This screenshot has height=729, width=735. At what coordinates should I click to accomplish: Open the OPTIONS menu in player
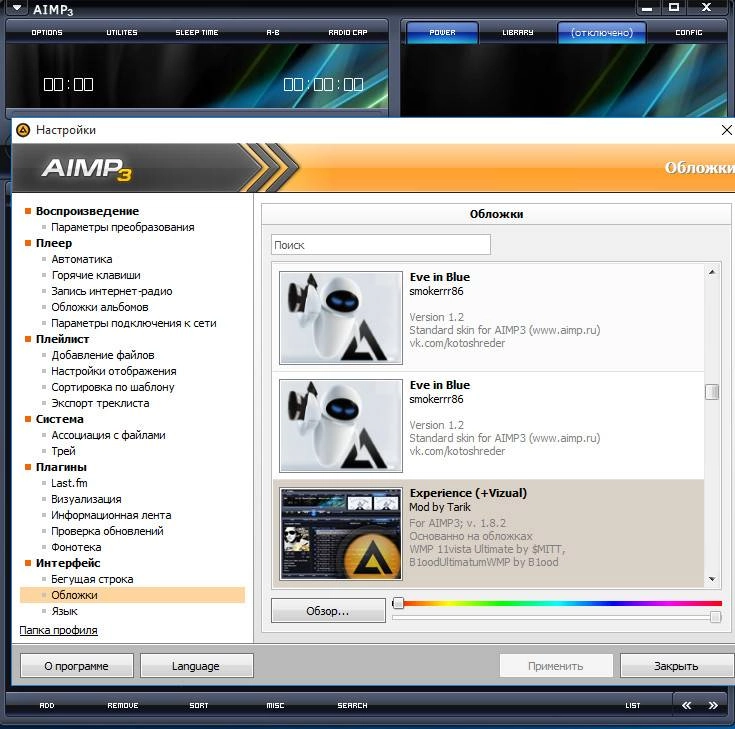click(x=47, y=32)
